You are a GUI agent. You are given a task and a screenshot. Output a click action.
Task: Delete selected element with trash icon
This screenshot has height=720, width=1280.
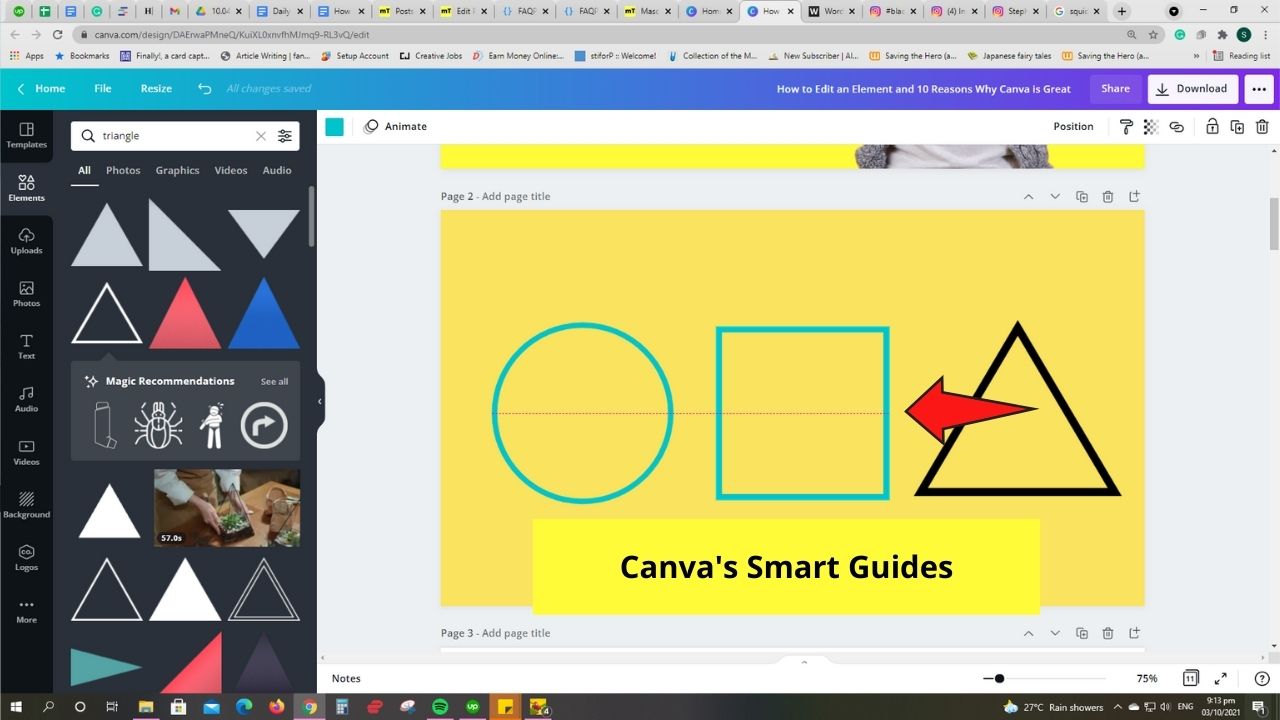[x=1262, y=127]
